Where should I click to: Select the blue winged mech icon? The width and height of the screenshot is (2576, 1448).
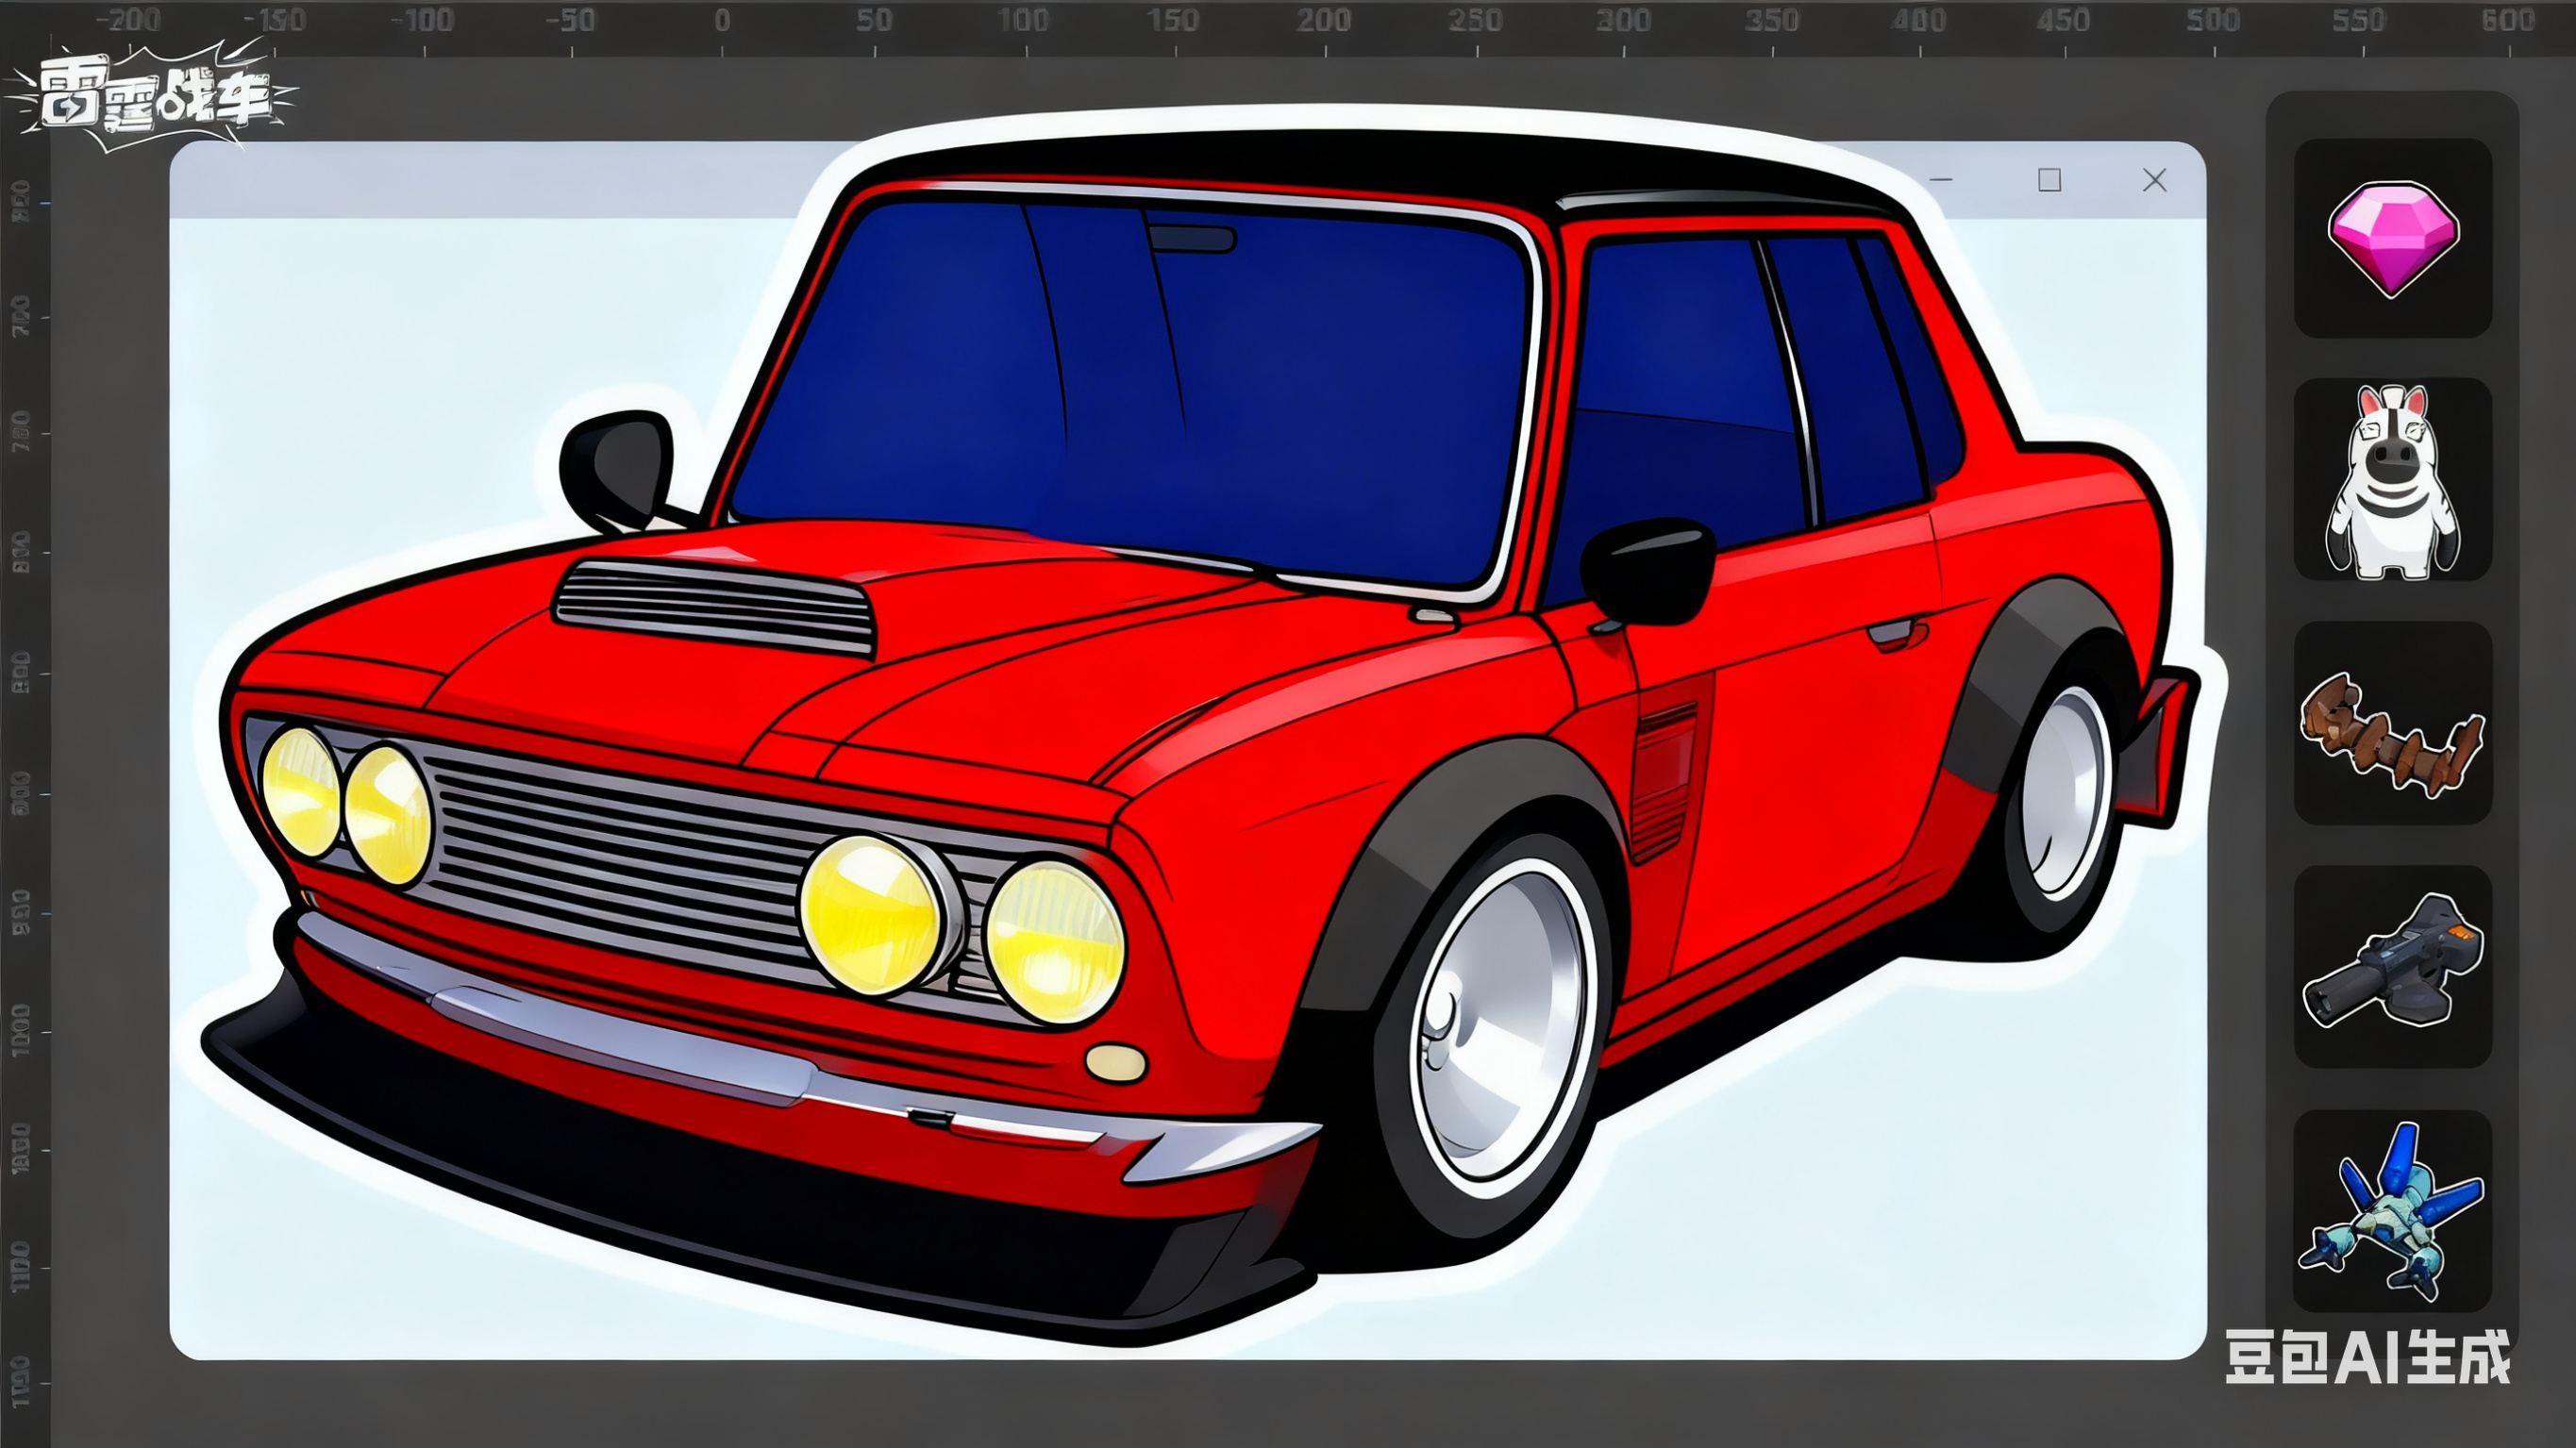click(x=2392, y=1212)
